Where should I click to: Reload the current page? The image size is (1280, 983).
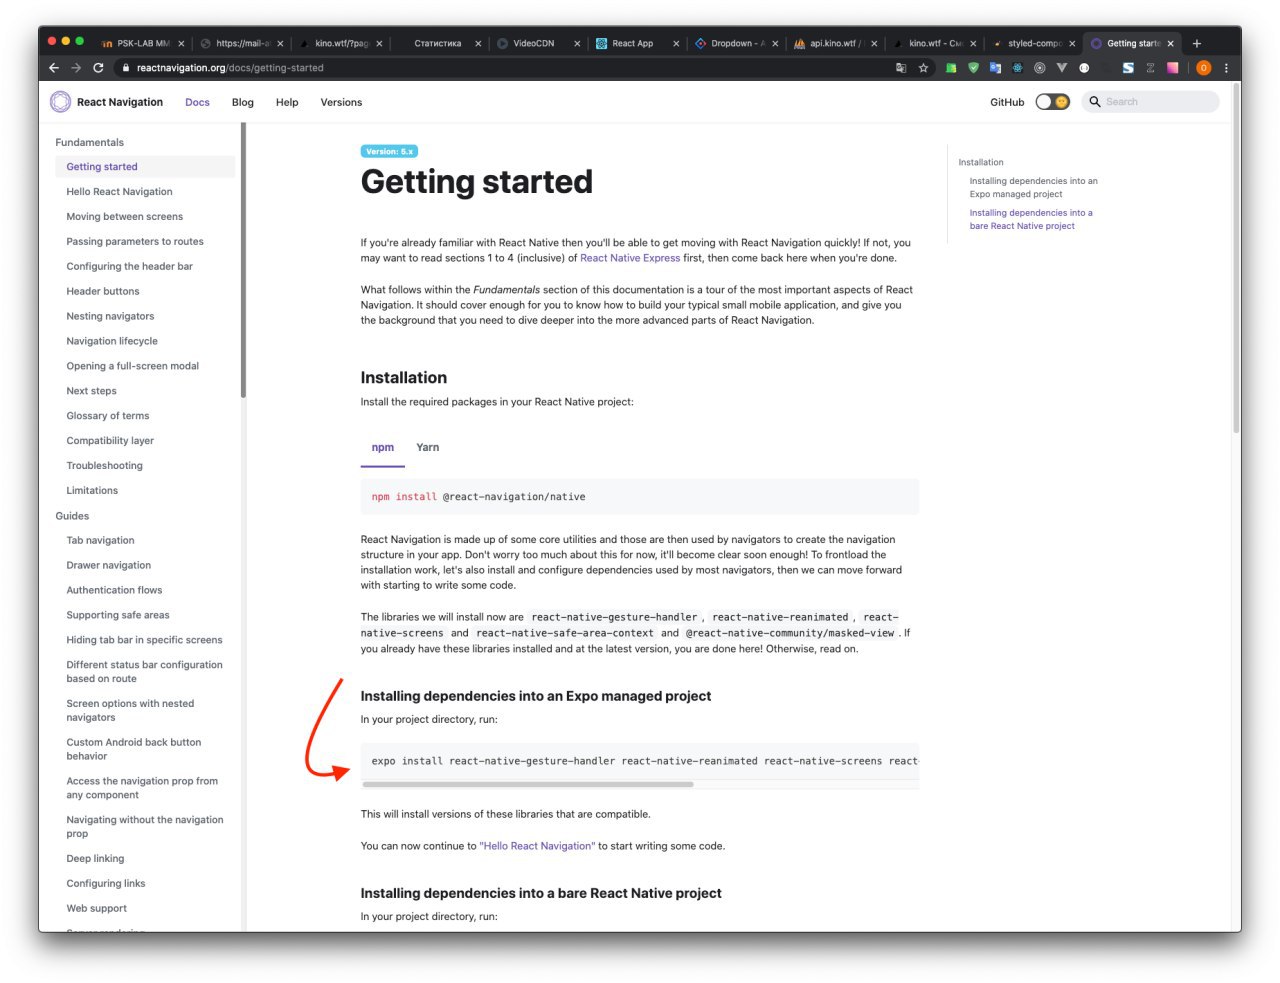pyautogui.click(x=98, y=68)
